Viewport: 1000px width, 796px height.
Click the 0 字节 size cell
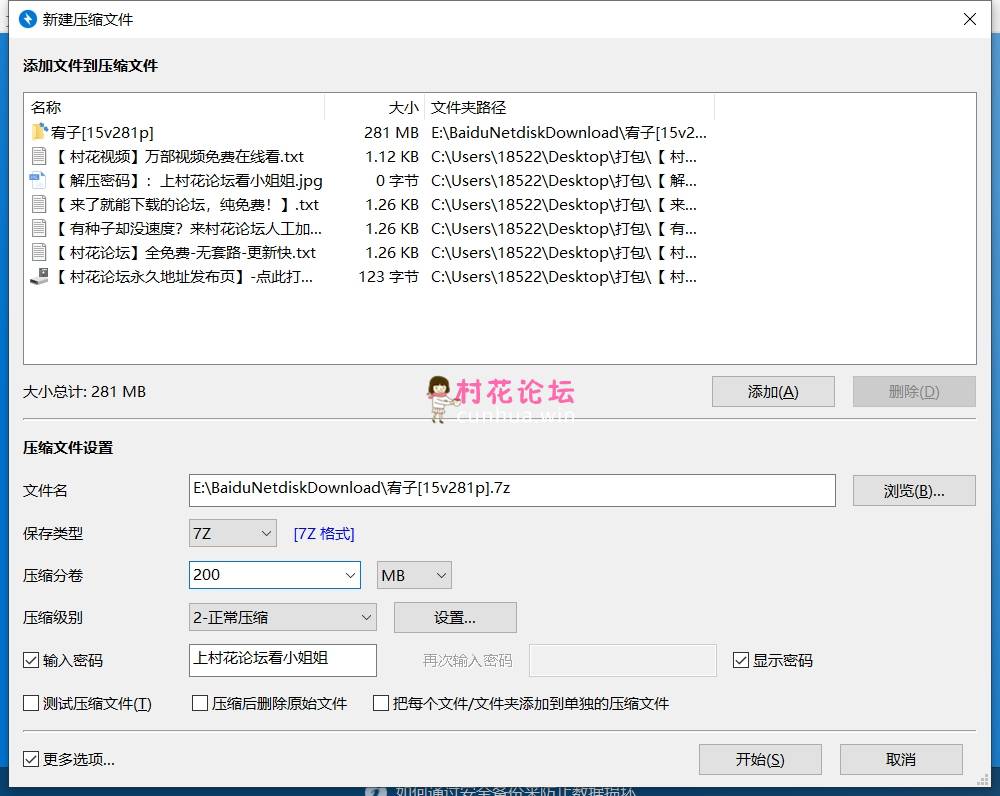tap(397, 181)
